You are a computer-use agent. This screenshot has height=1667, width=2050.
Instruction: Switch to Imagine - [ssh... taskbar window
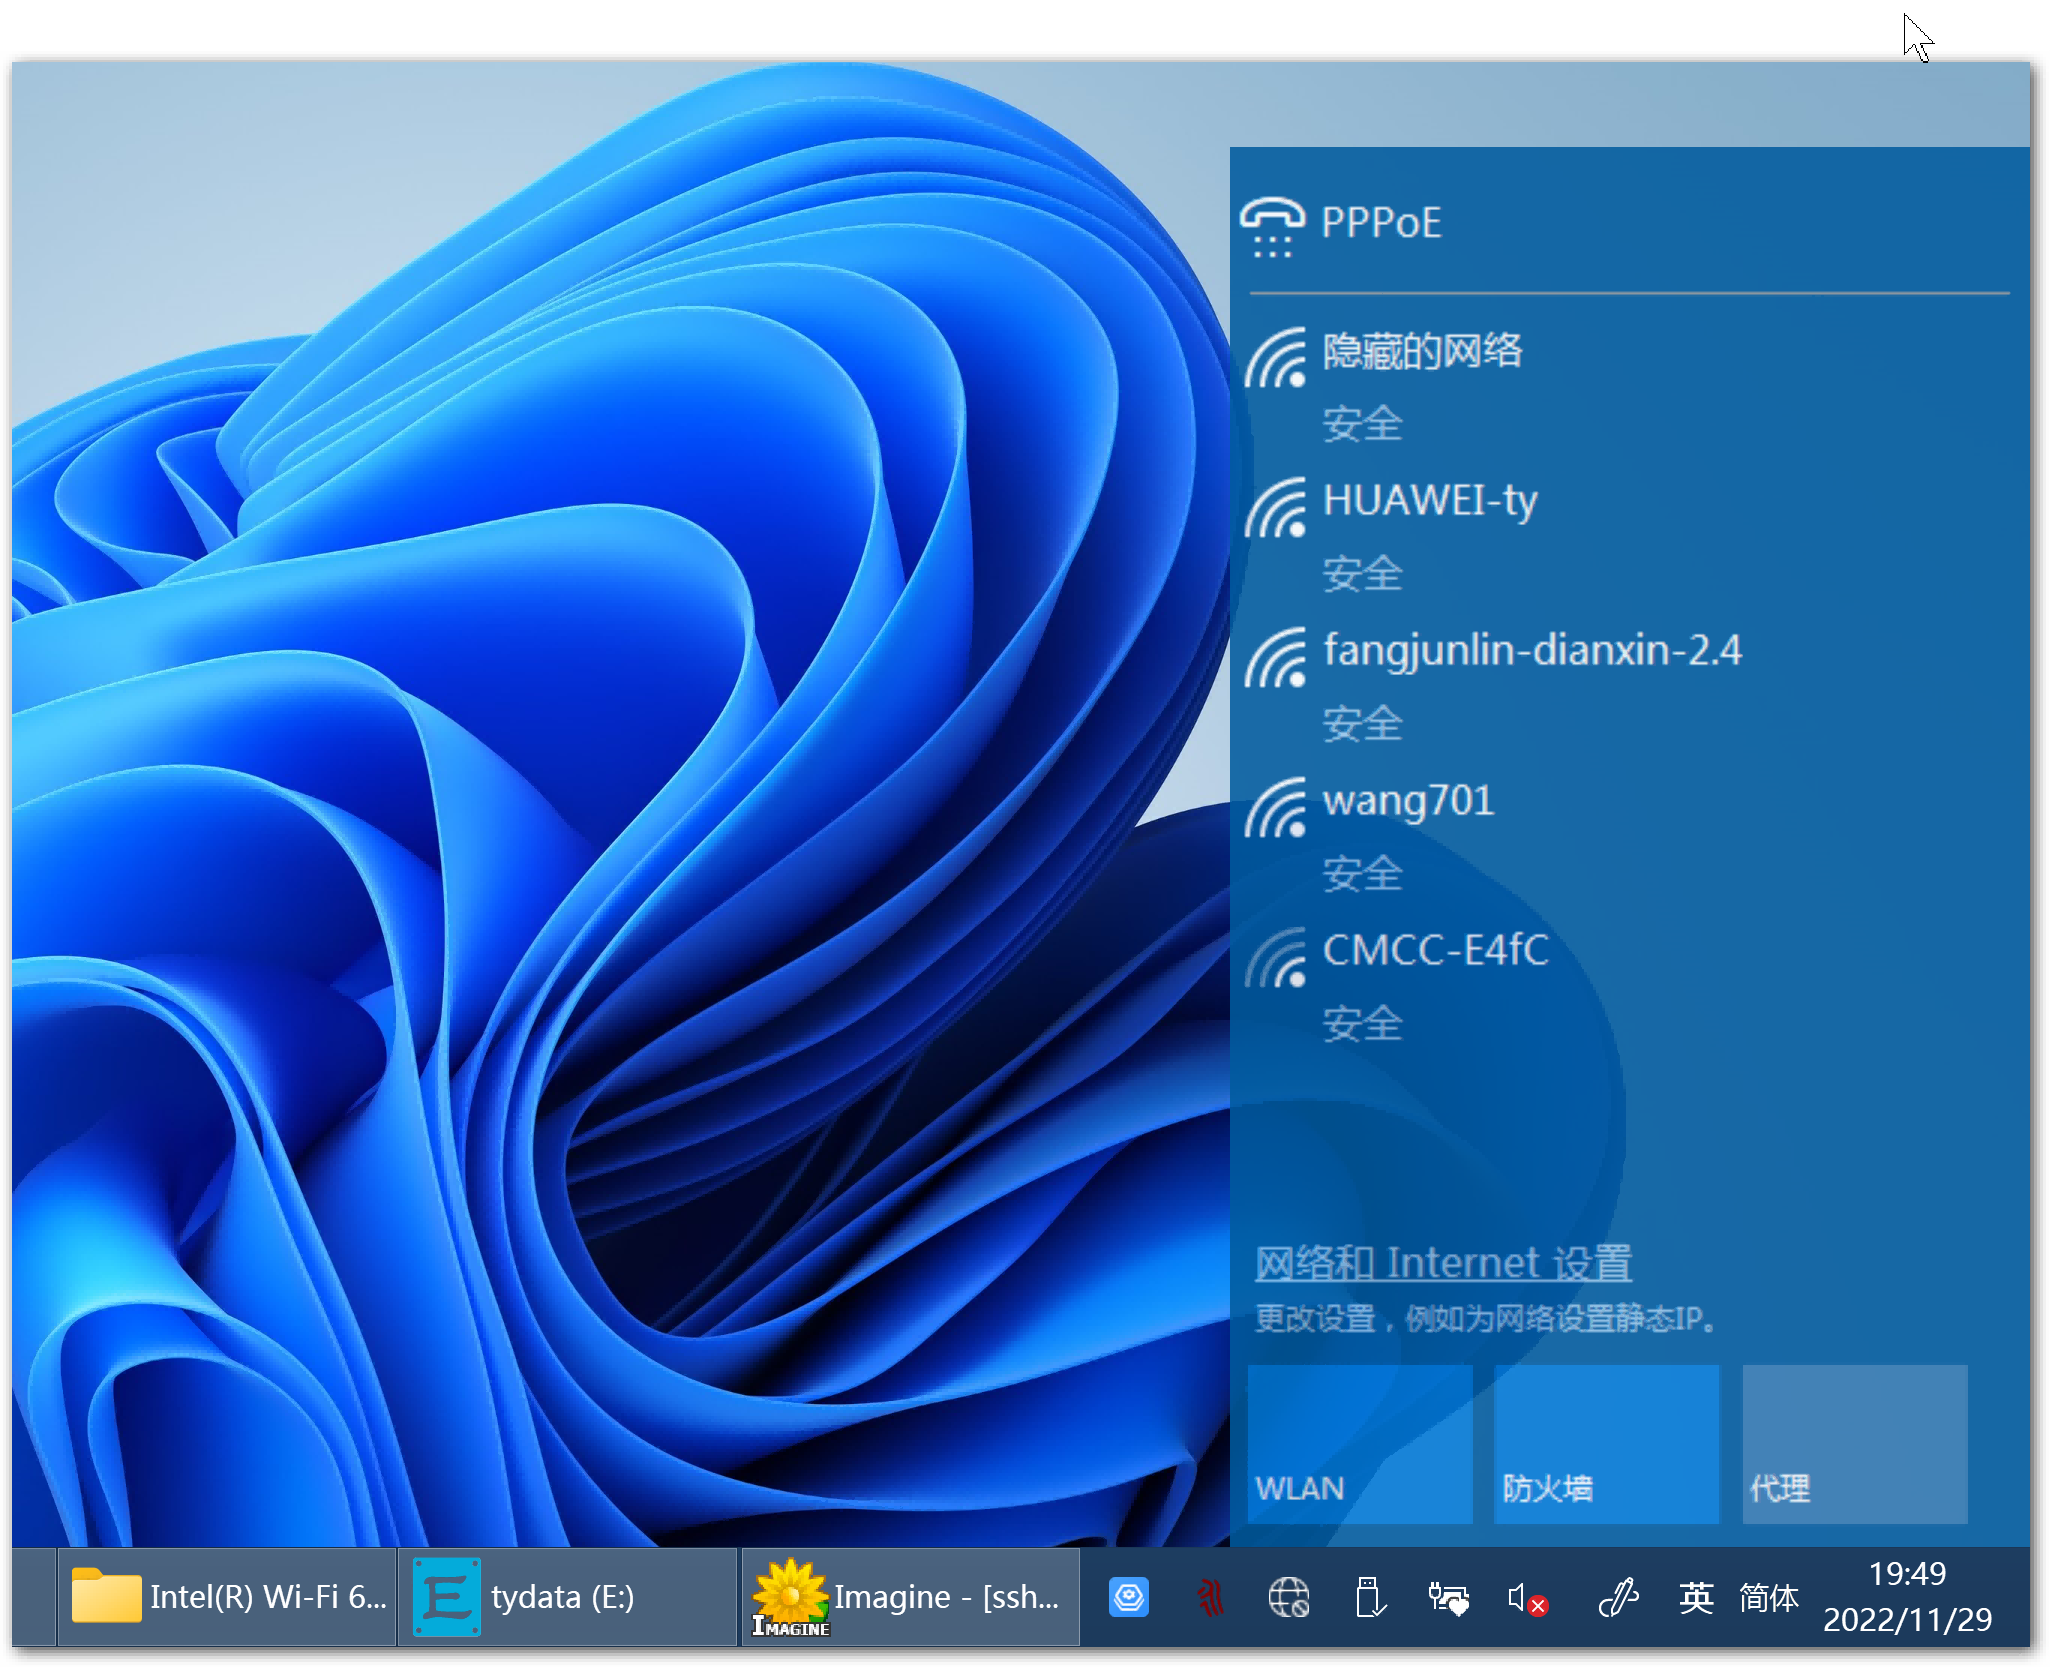coord(910,1597)
